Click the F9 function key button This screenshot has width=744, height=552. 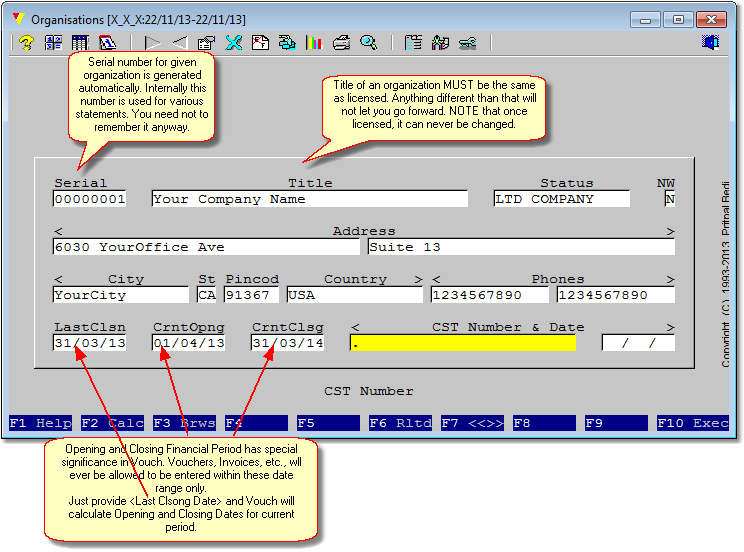(x=617, y=423)
